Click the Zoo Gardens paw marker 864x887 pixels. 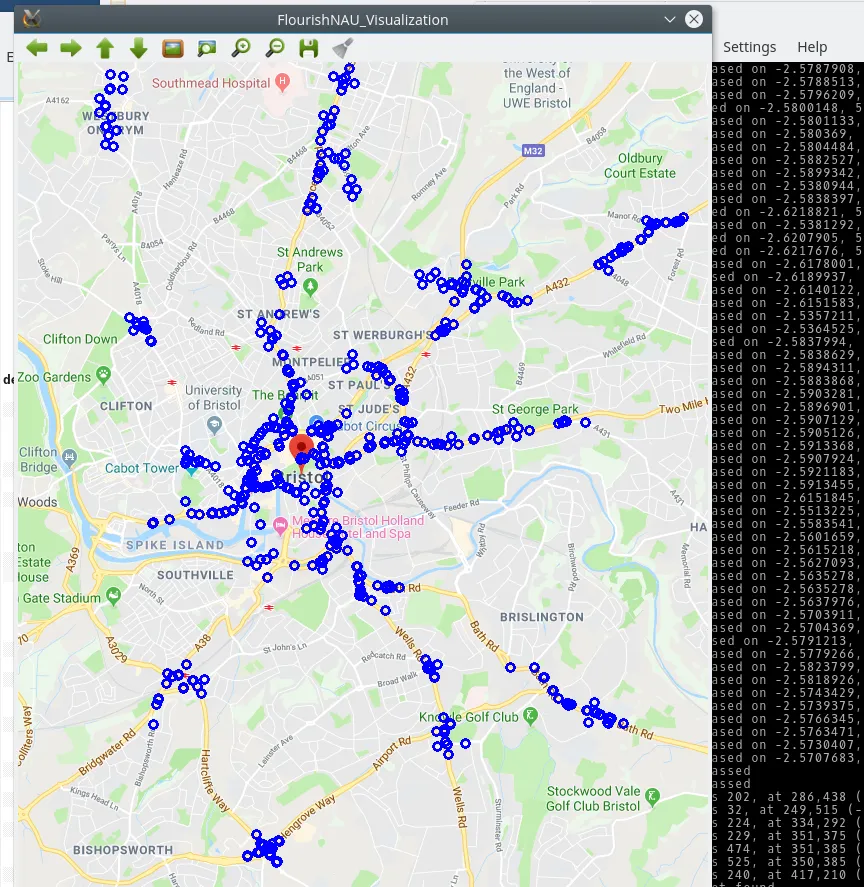click(x=103, y=374)
